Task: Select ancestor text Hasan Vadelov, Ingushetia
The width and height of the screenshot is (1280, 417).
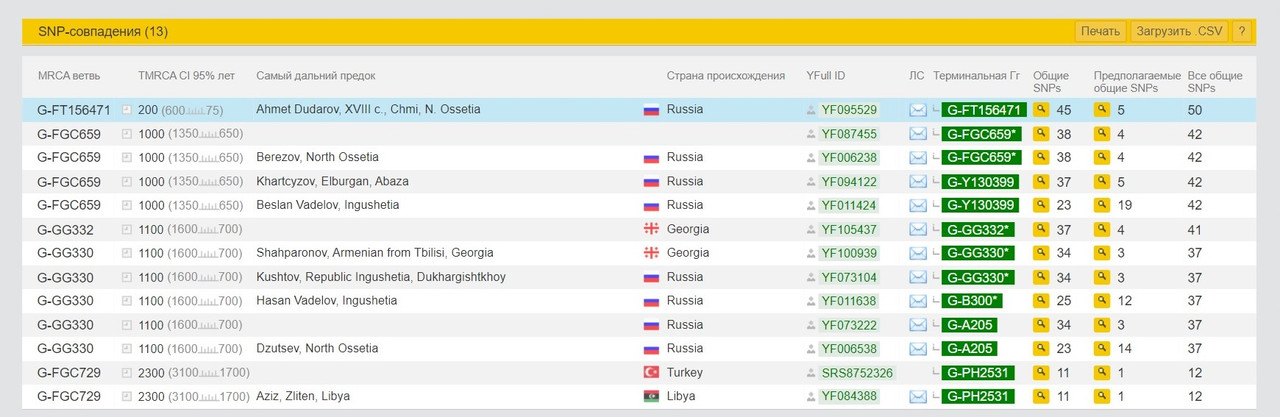Action: pyautogui.click(x=326, y=301)
